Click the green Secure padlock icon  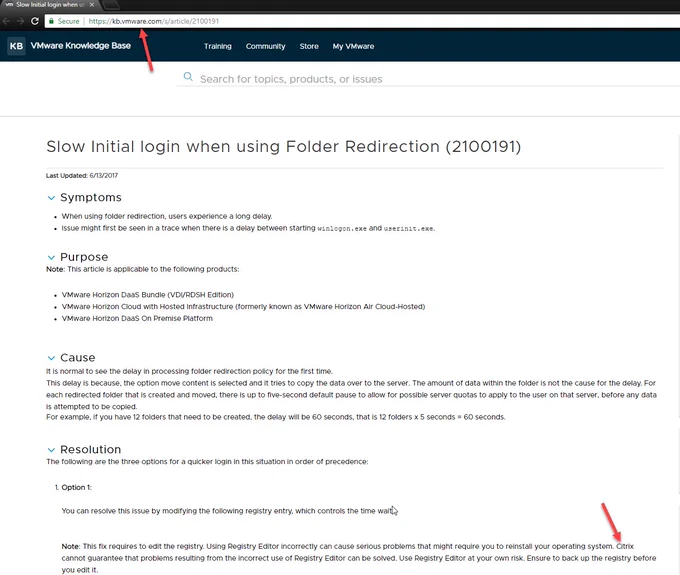(x=51, y=21)
